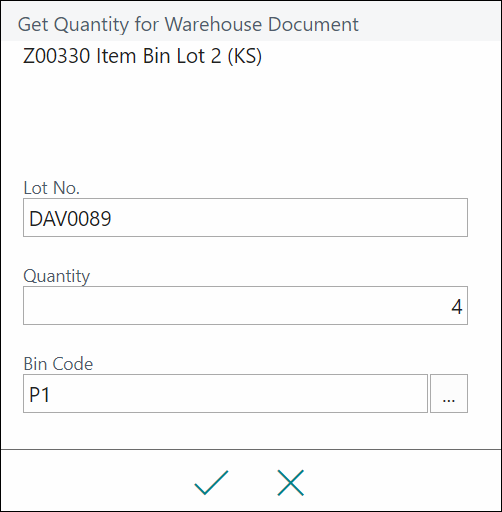Screen dimensions: 502x512
Task: Place cursor in the empty Quantity box area
Action: pyautogui.click(x=233, y=306)
